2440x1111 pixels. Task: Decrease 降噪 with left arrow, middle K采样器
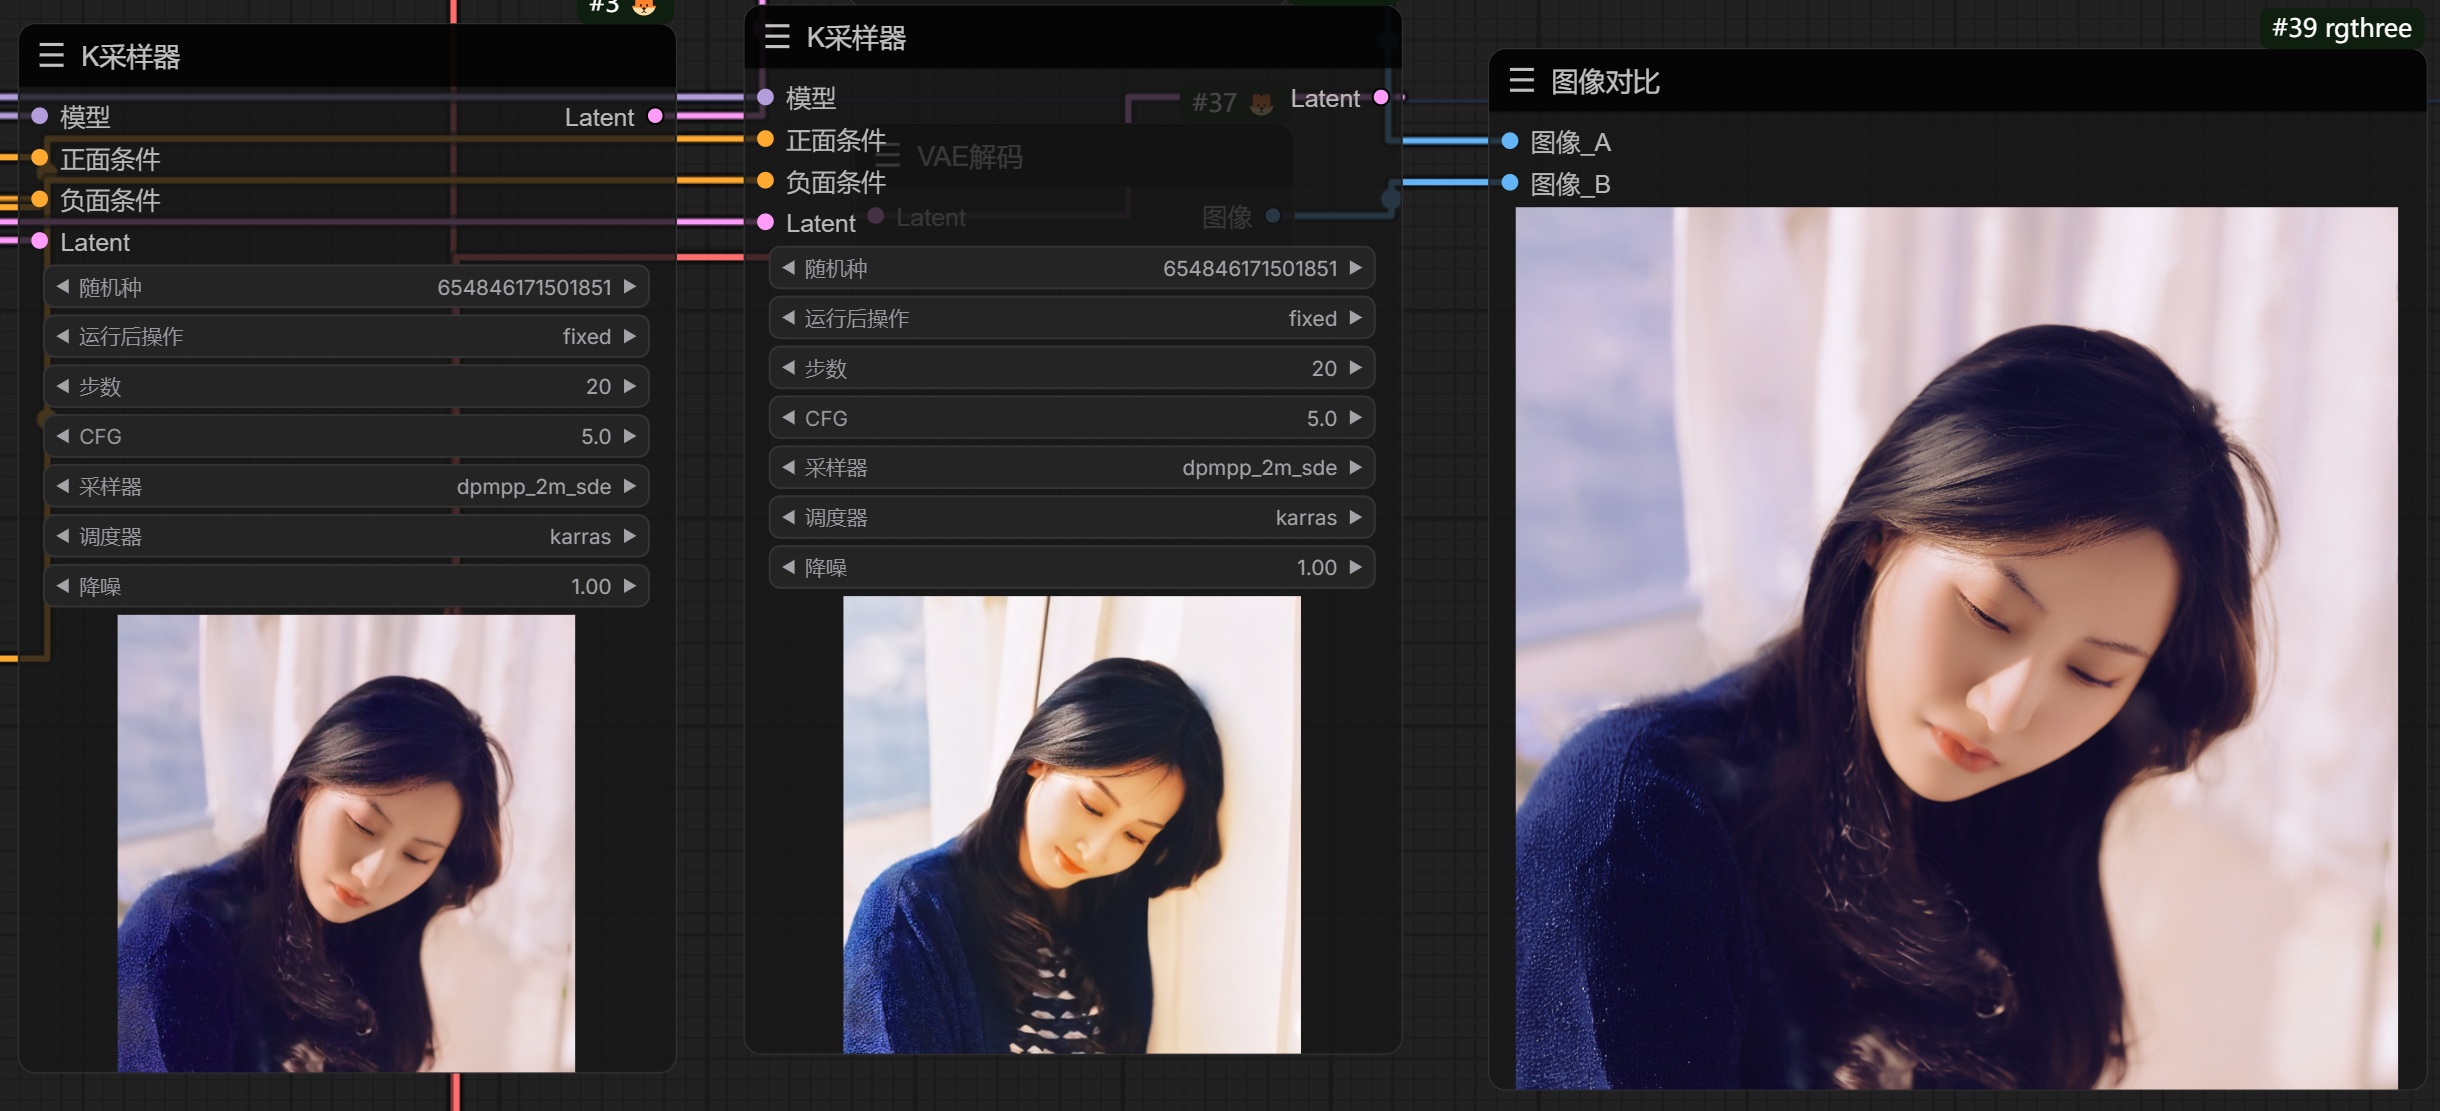click(x=788, y=567)
